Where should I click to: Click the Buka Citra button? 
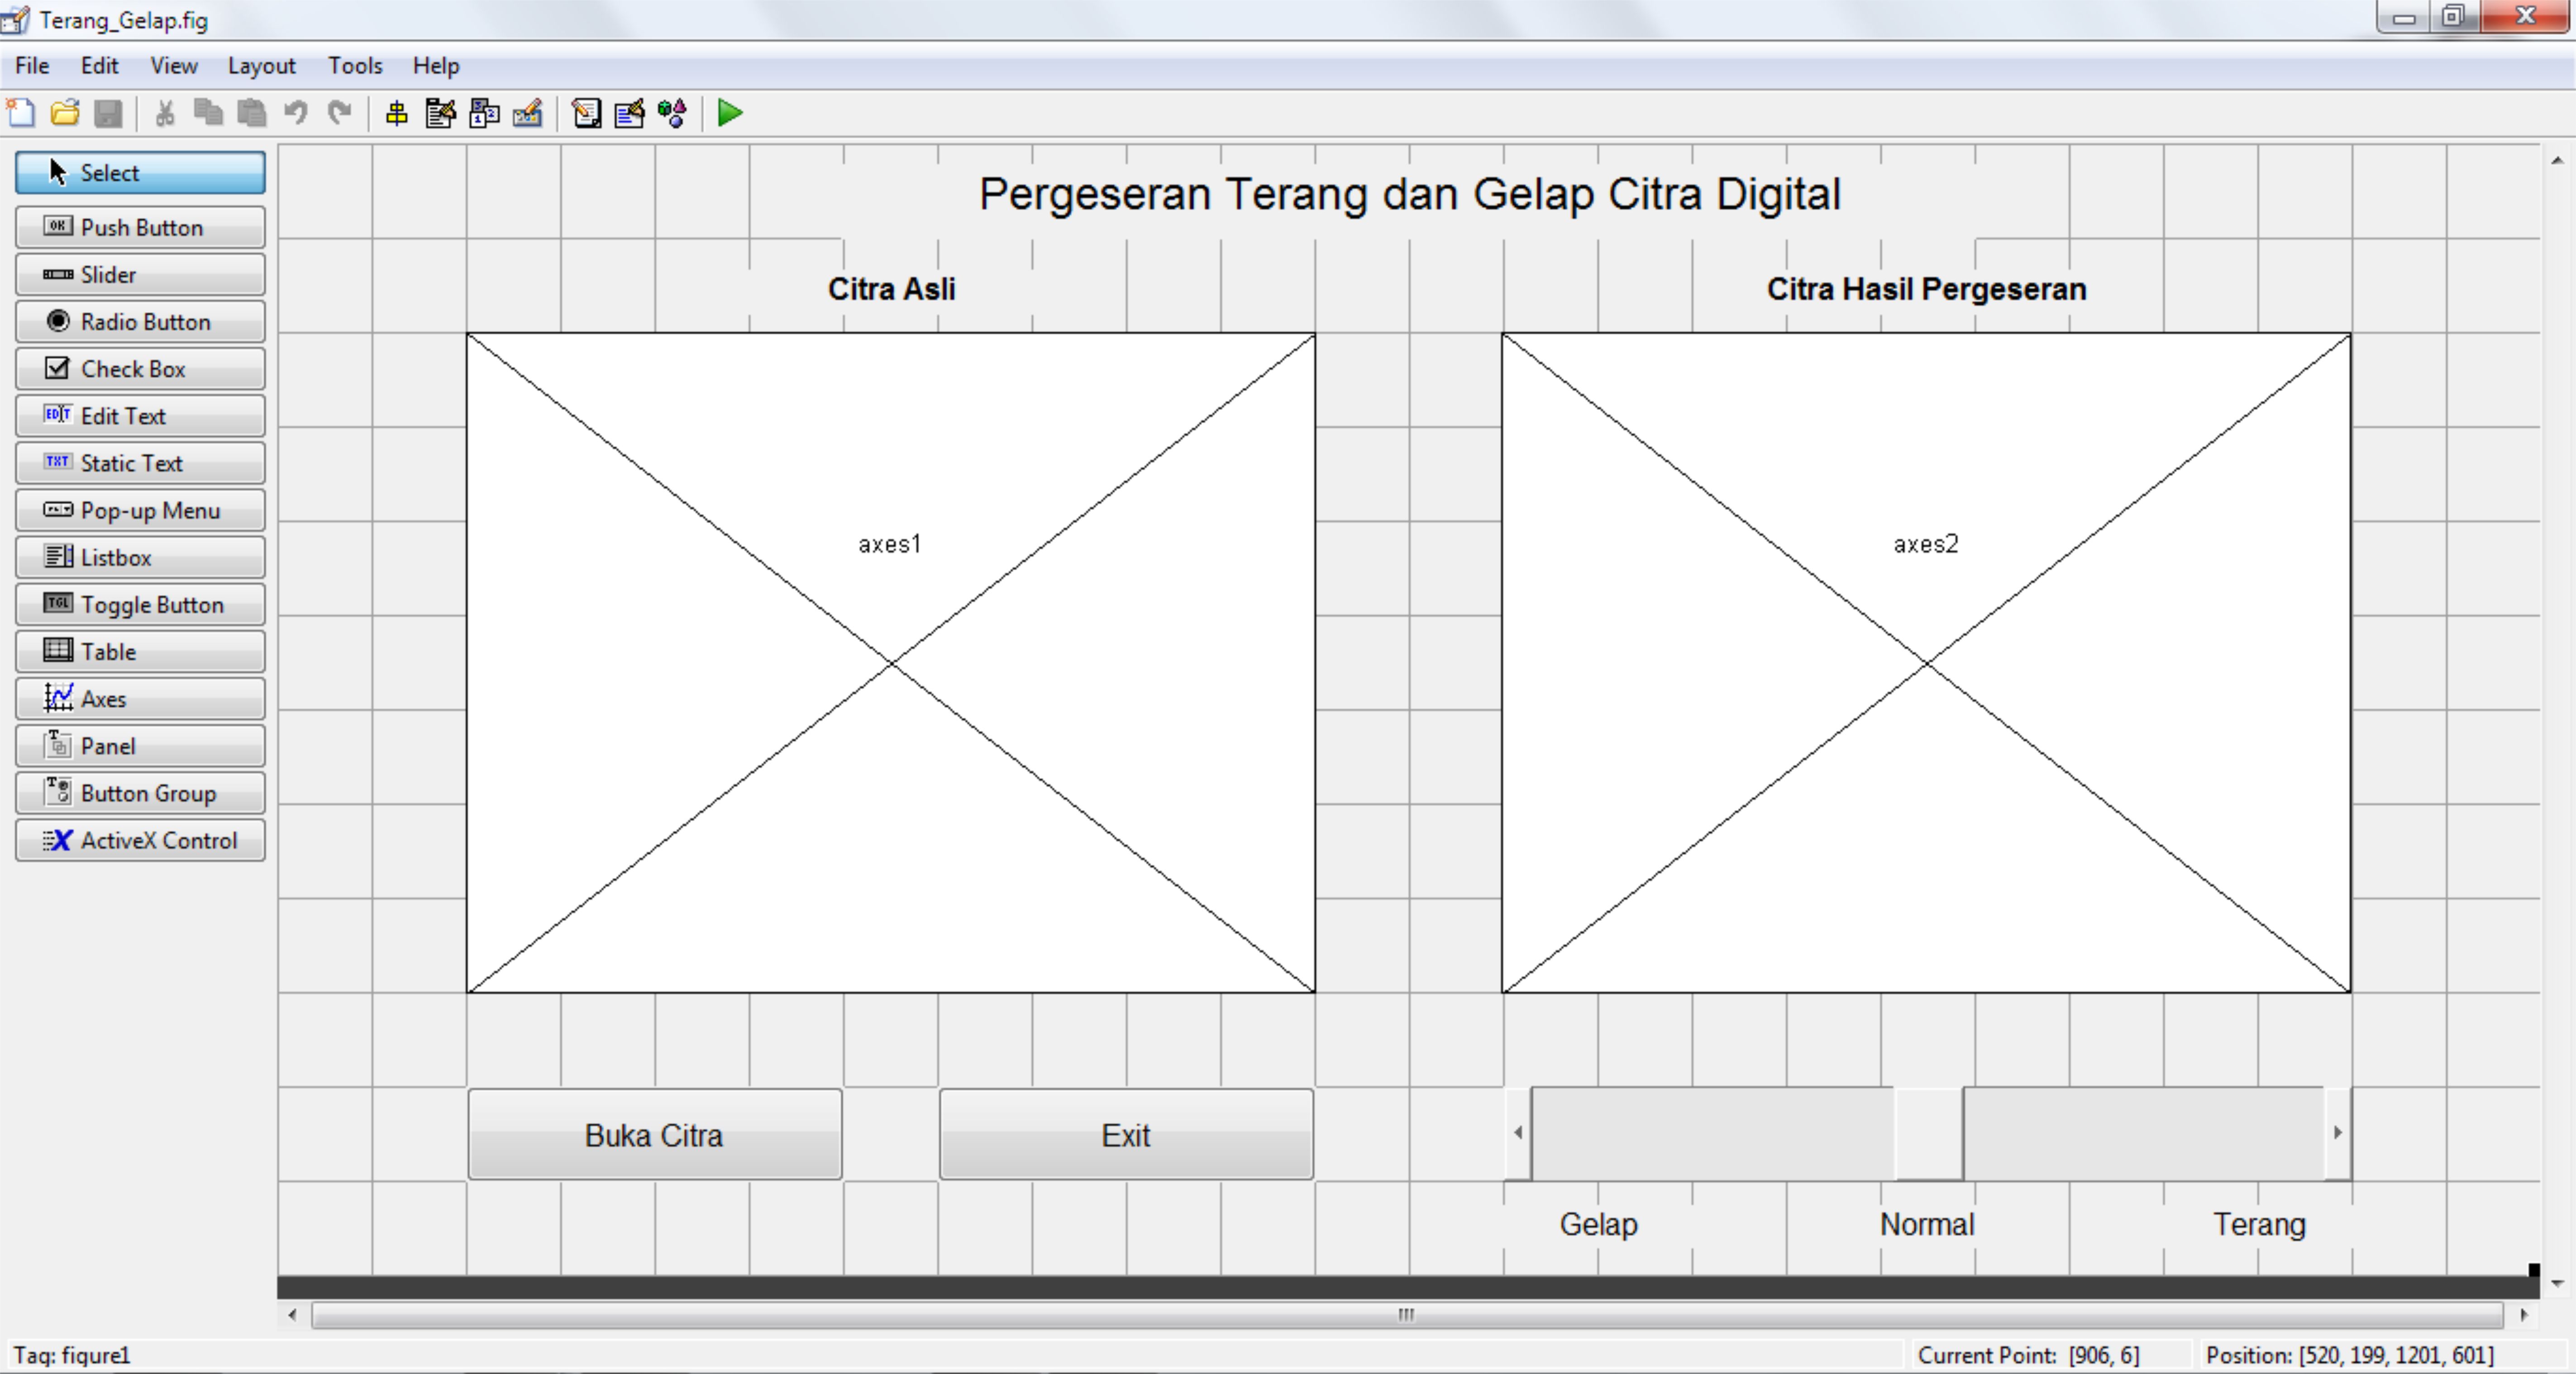coord(655,1135)
